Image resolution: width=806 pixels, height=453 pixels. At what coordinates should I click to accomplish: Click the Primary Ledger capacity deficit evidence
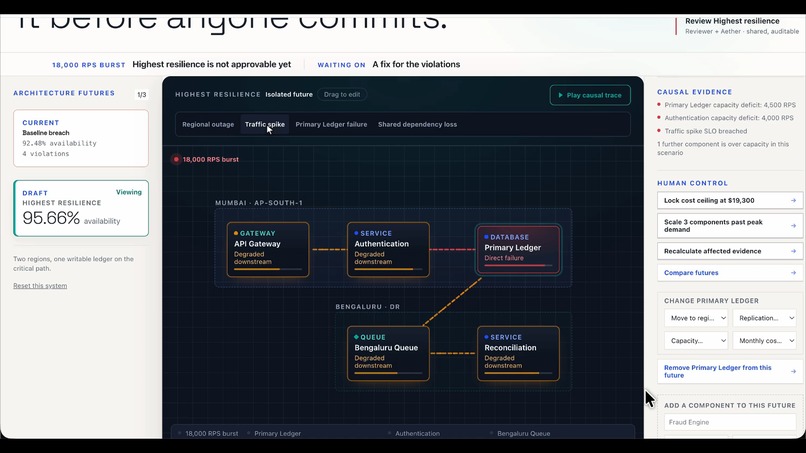point(729,105)
